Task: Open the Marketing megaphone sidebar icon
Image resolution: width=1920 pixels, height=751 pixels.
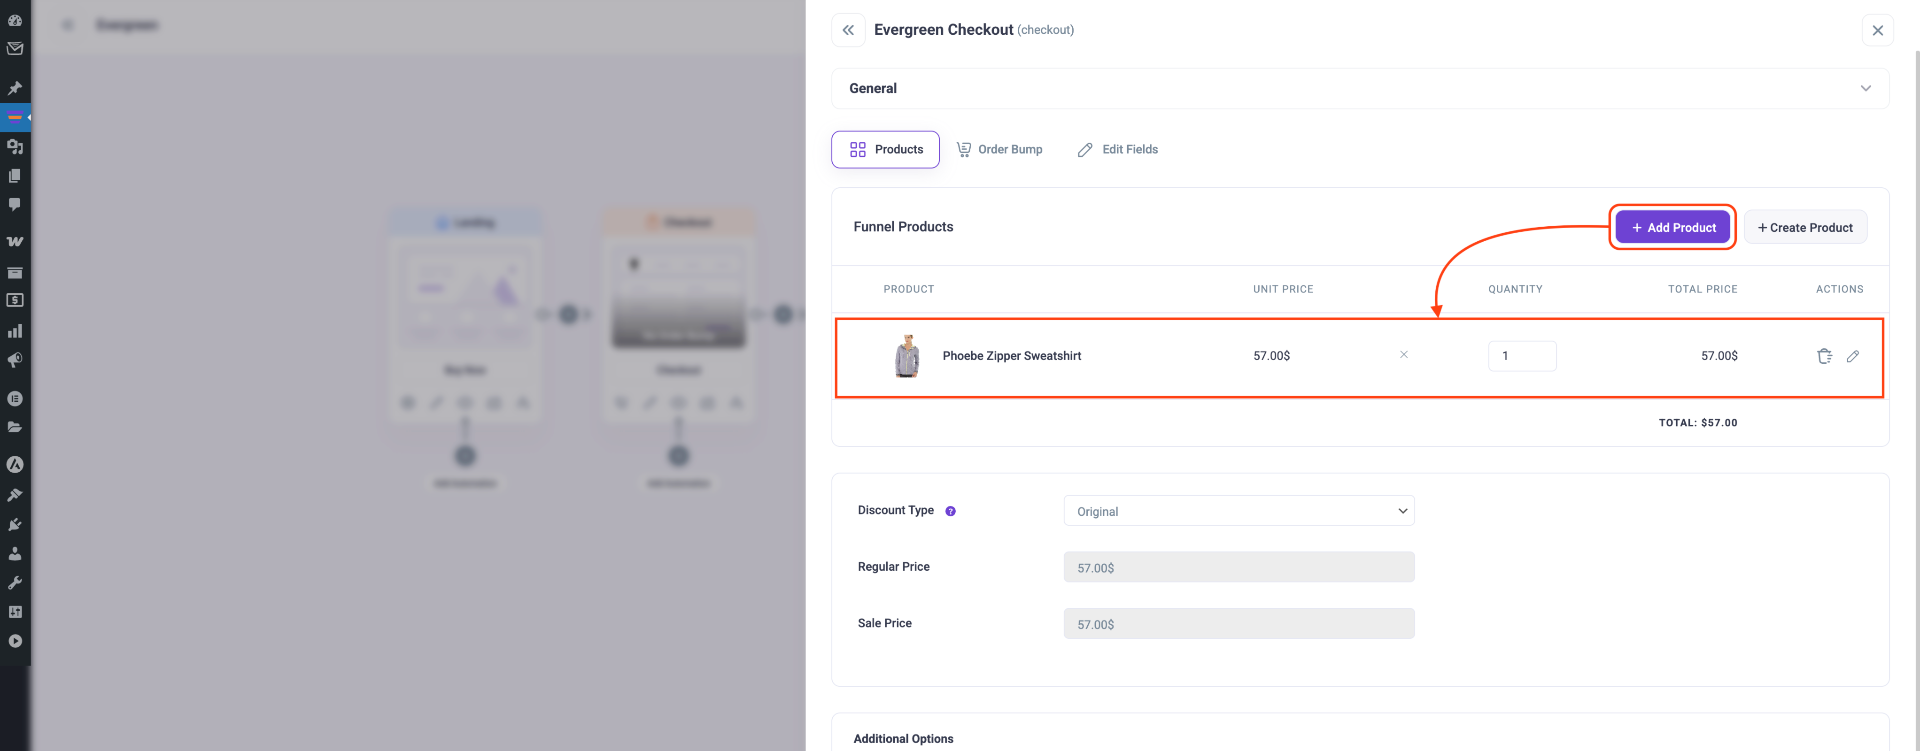Action: click(15, 360)
